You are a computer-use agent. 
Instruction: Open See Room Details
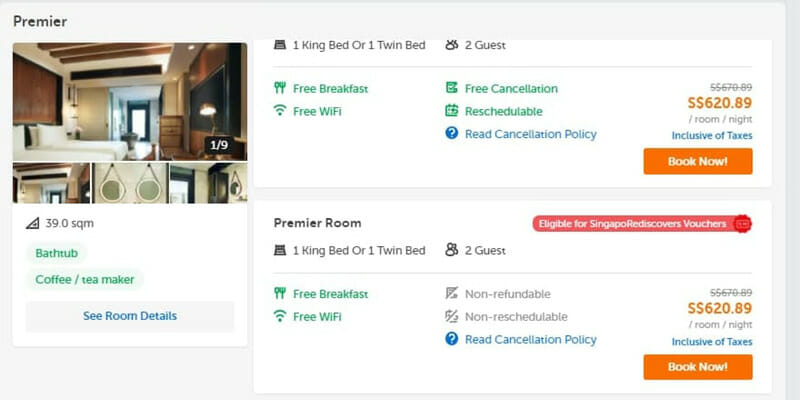[130, 316]
